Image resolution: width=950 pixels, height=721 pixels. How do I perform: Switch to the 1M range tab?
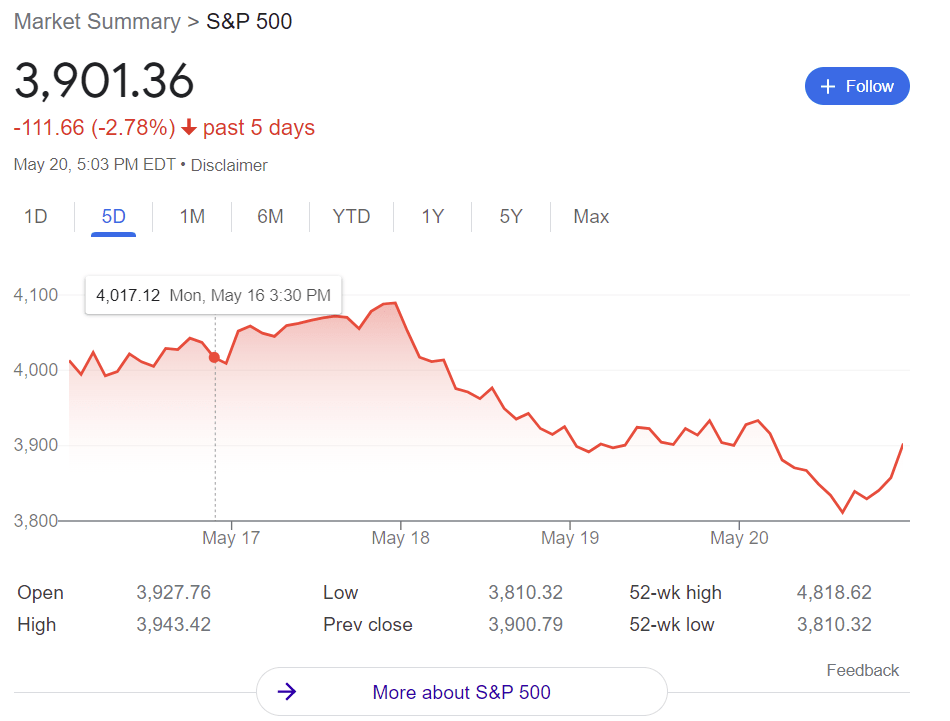tap(192, 217)
